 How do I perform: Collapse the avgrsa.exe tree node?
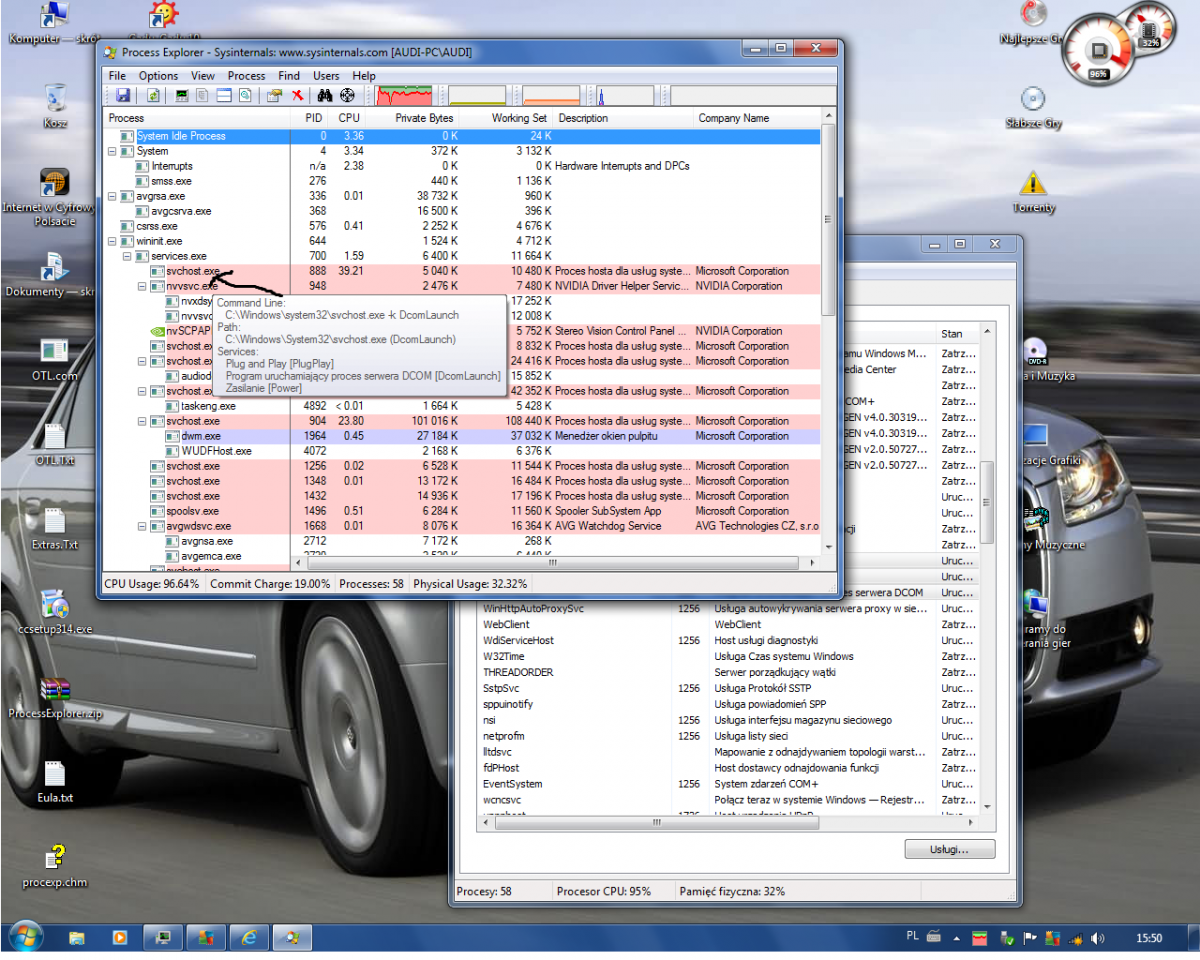click(x=112, y=196)
